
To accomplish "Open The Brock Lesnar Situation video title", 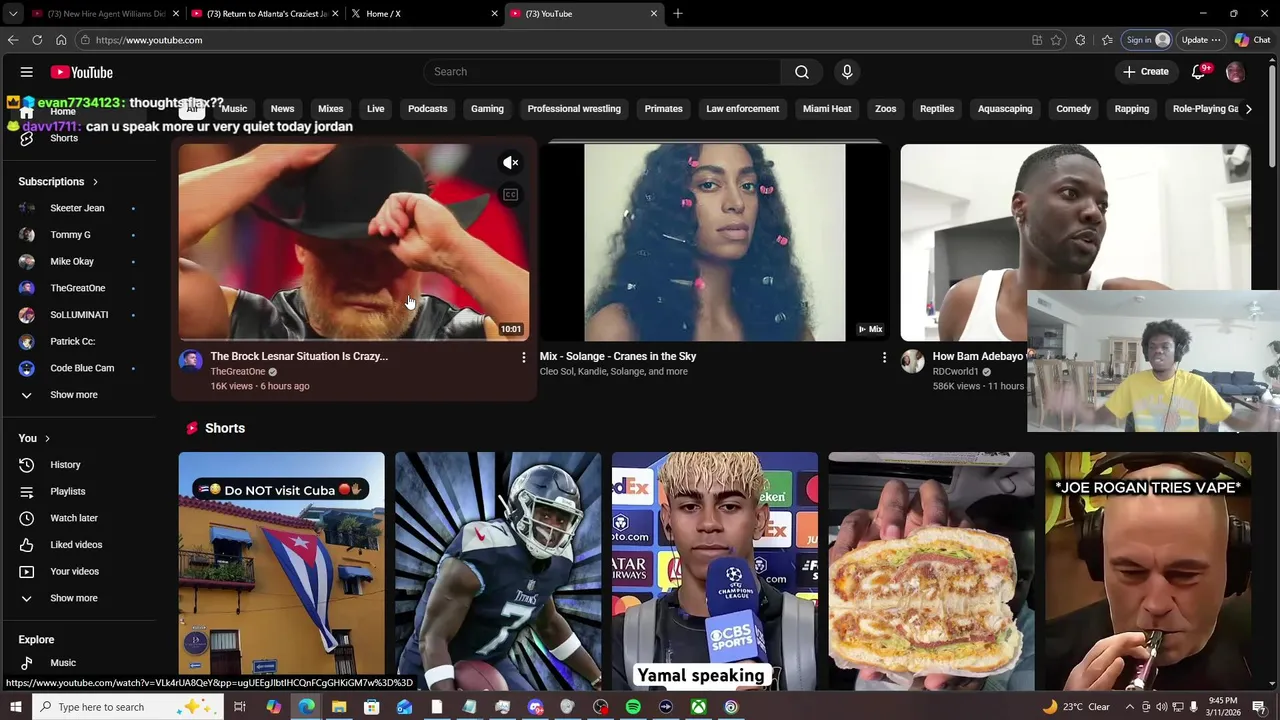I will click(x=299, y=356).
